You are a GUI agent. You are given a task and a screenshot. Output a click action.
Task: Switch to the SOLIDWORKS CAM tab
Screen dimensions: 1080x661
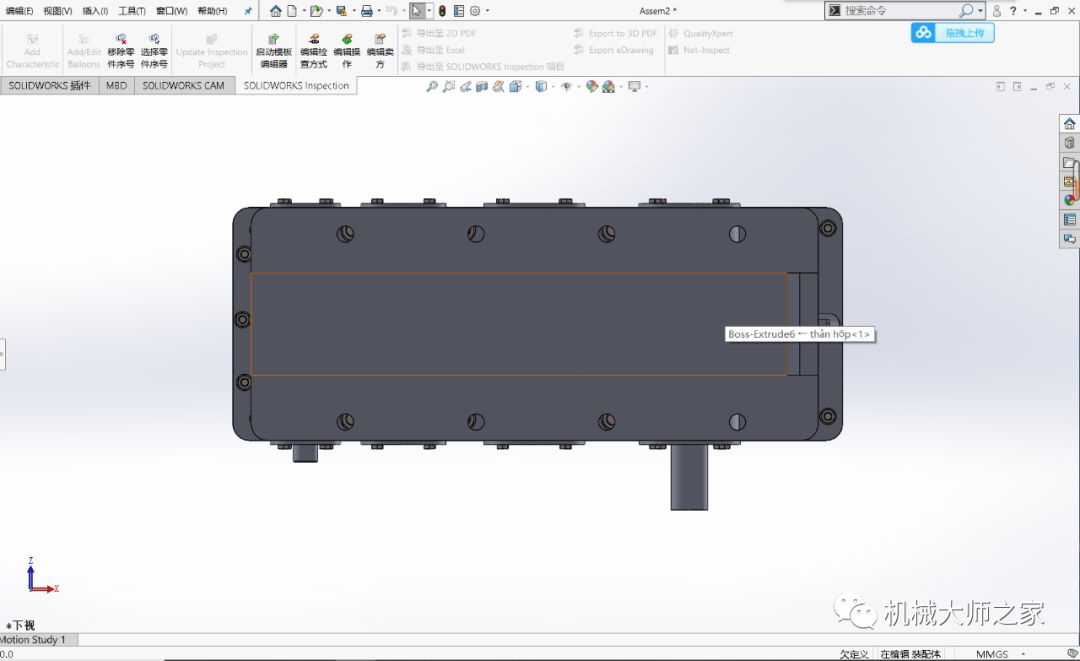pyautogui.click(x=183, y=86)
